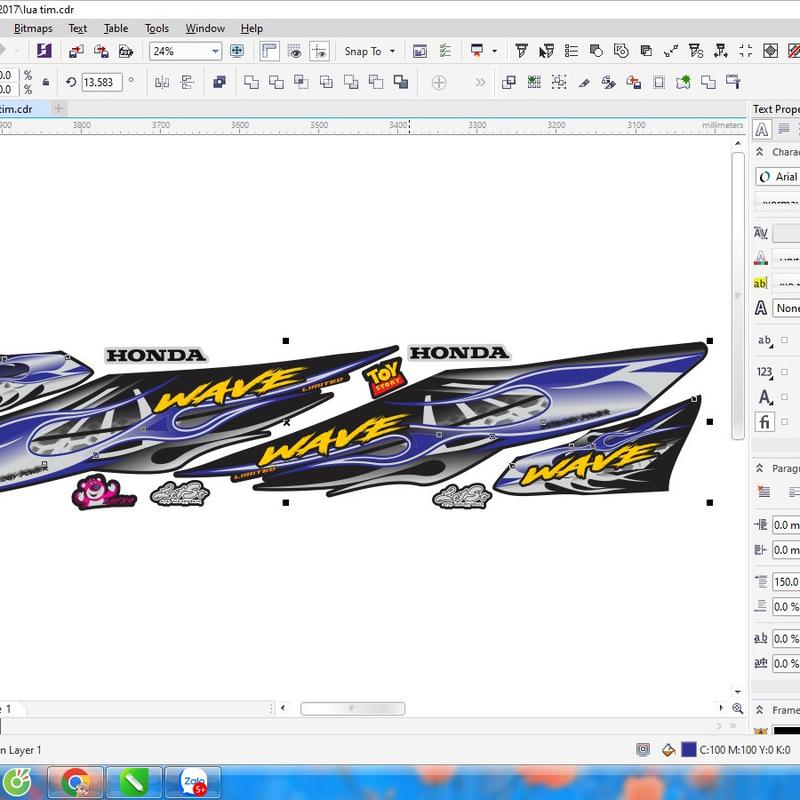Click the black frame color swatch

[786, 731]
